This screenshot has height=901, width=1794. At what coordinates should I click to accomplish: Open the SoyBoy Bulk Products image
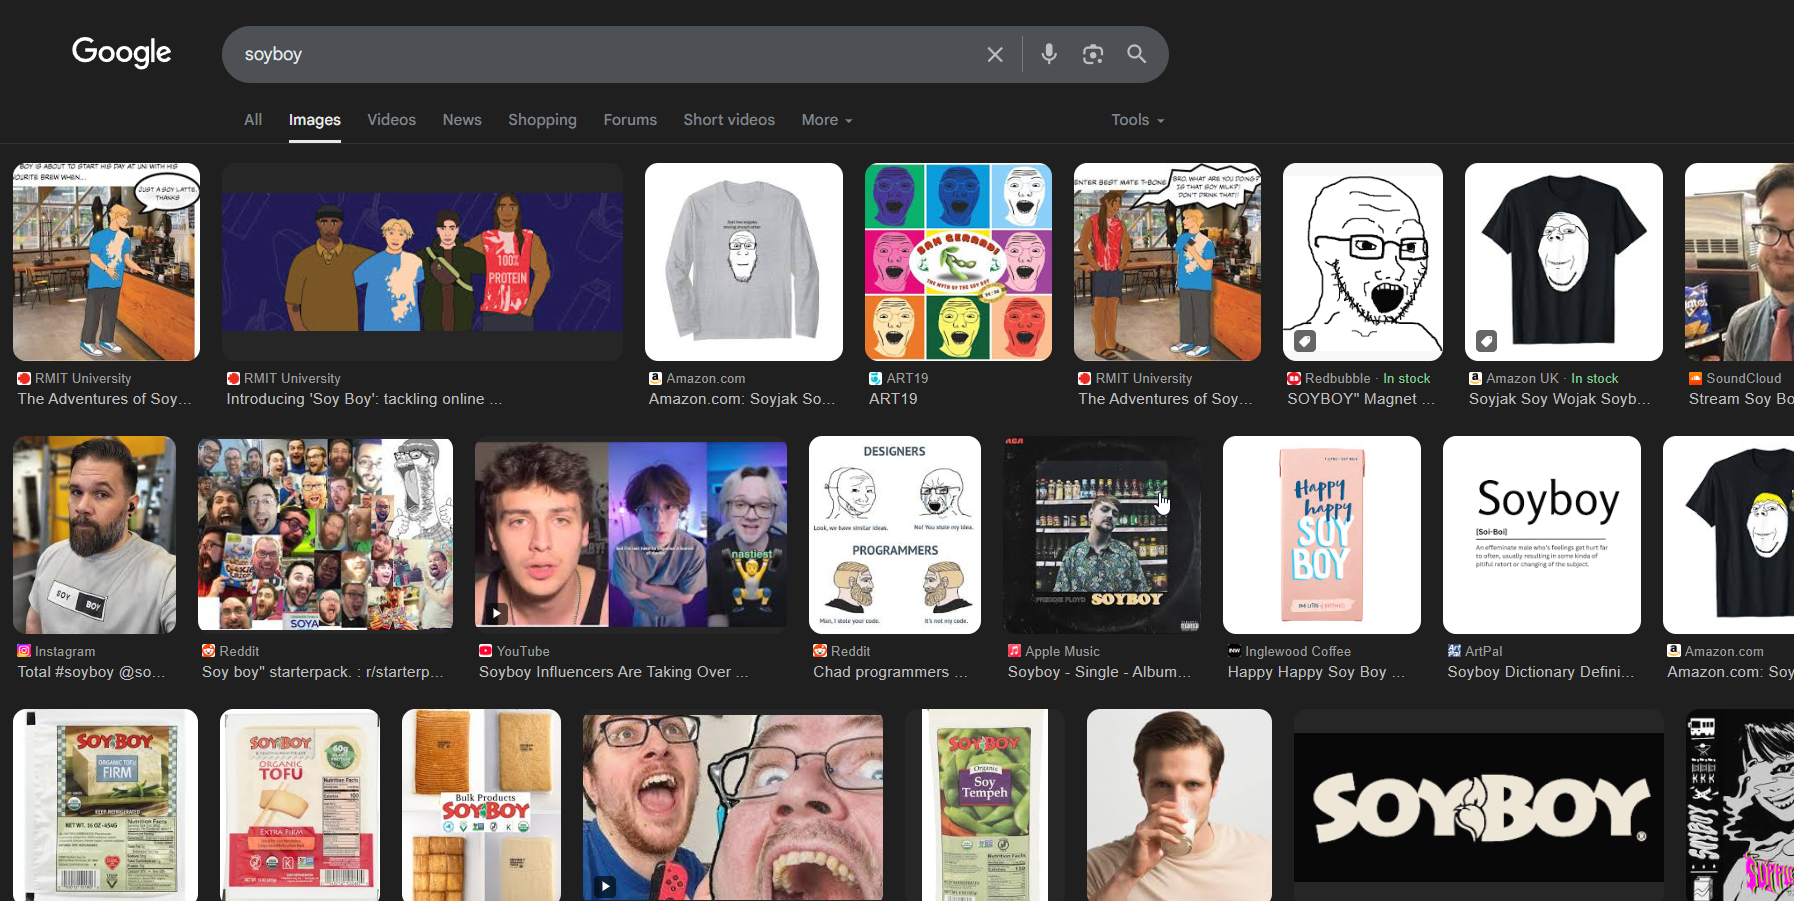tap(481, 805)
